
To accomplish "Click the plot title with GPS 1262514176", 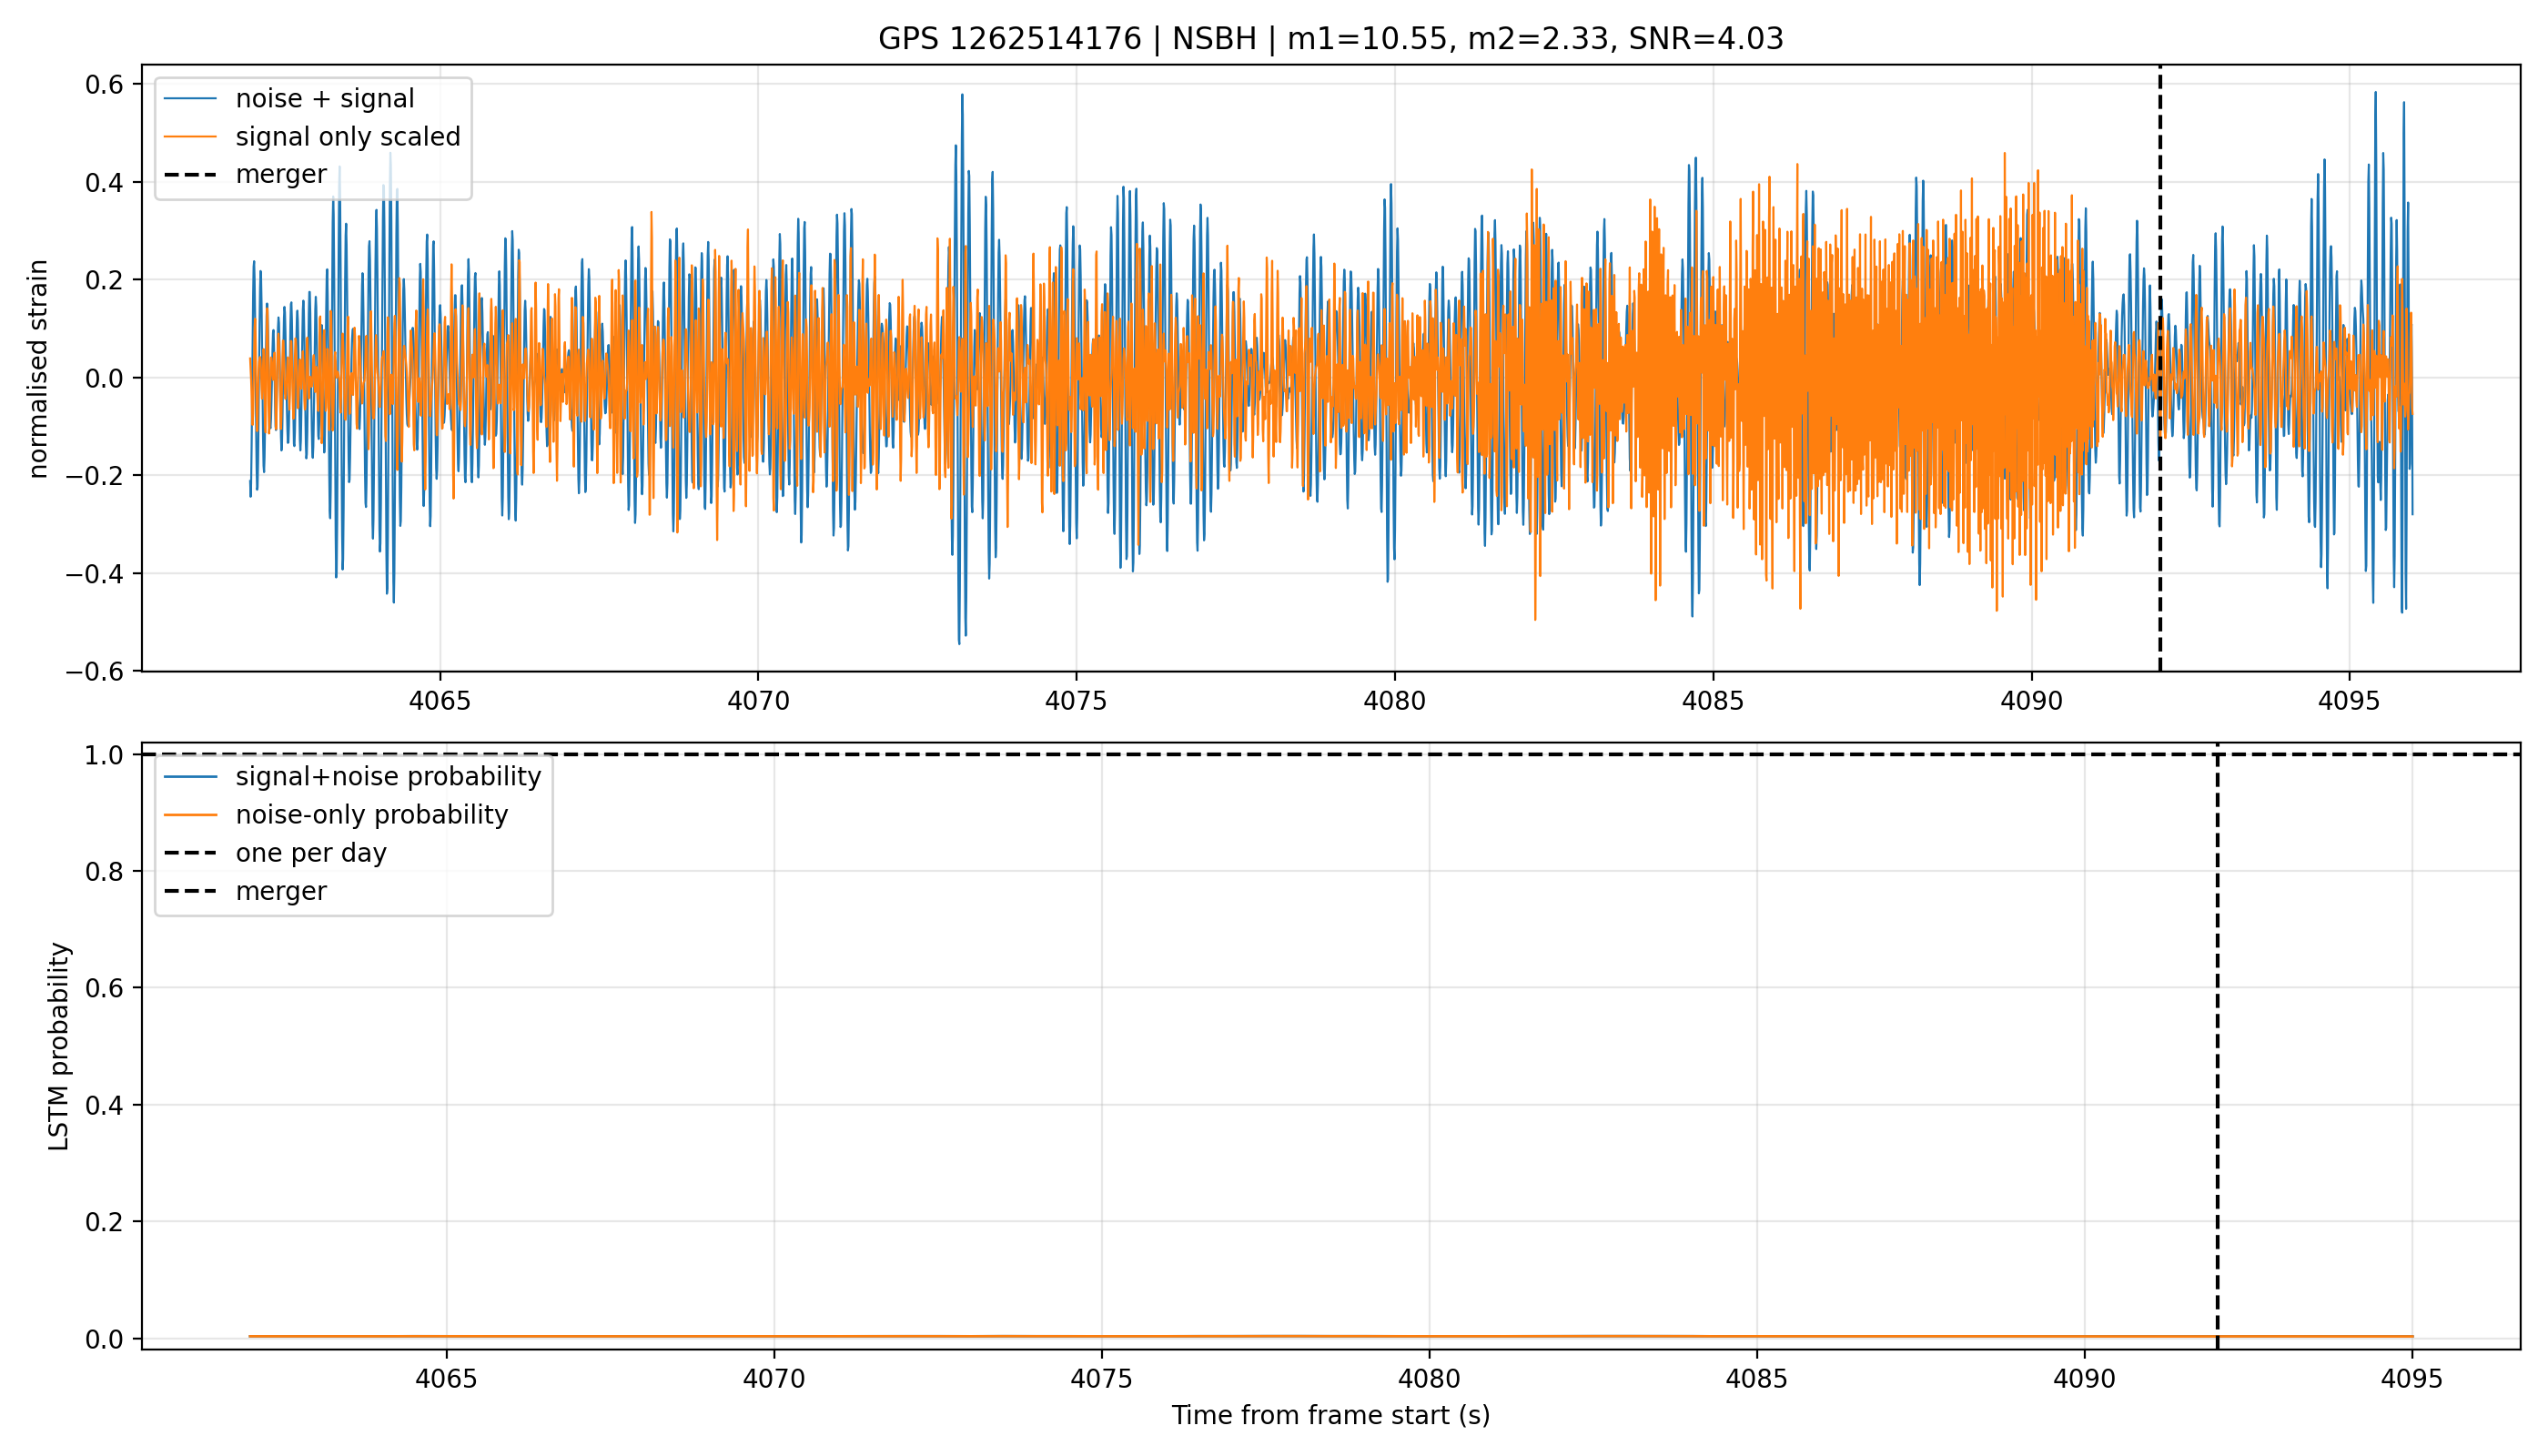I will pyautogui.click(x=1331, y=39).
